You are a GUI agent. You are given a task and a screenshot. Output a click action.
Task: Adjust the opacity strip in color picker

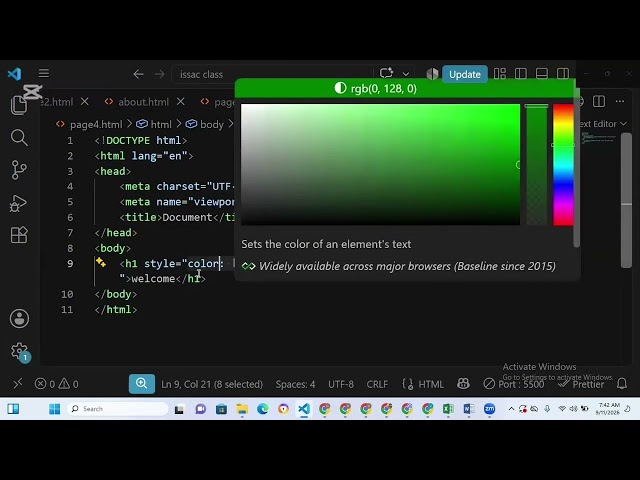click(536, 164)
